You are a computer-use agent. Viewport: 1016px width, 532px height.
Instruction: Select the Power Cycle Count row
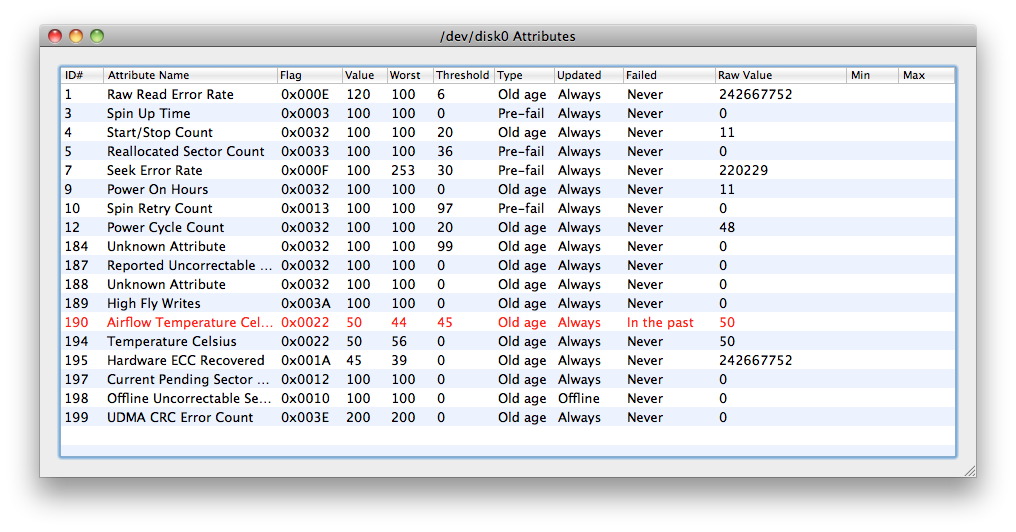coord(508,227)
